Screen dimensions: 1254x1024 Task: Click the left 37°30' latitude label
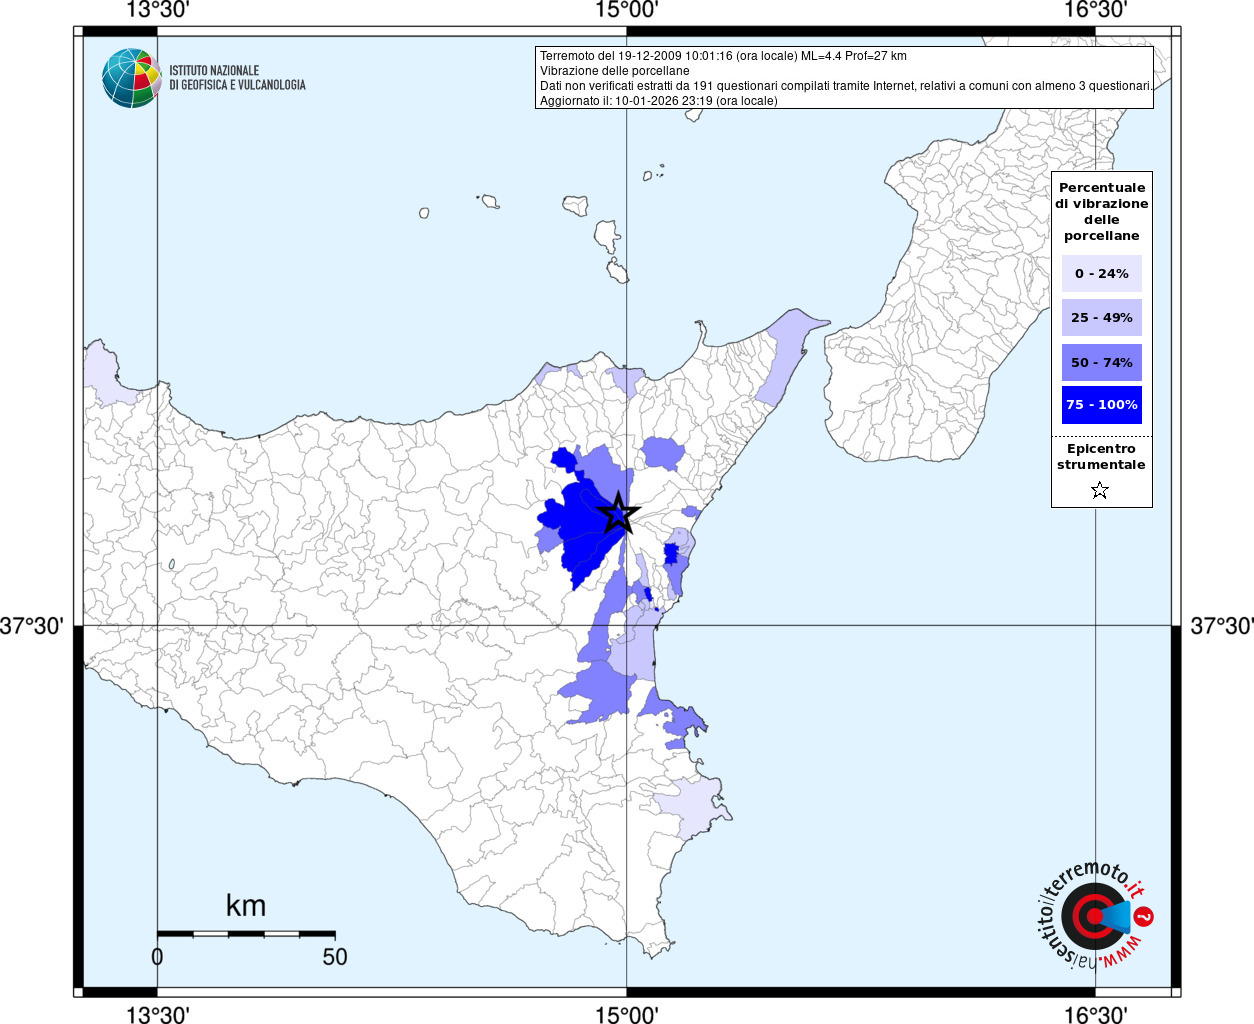pos(32,626)
